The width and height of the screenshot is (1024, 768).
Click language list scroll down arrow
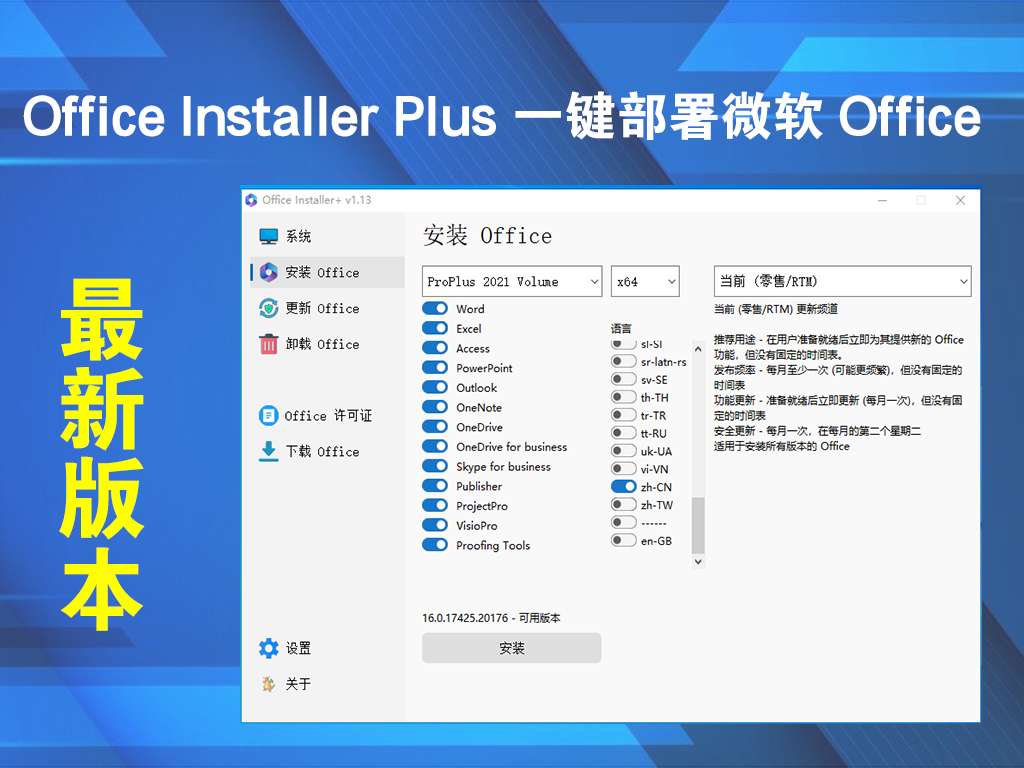pos(698,562)
